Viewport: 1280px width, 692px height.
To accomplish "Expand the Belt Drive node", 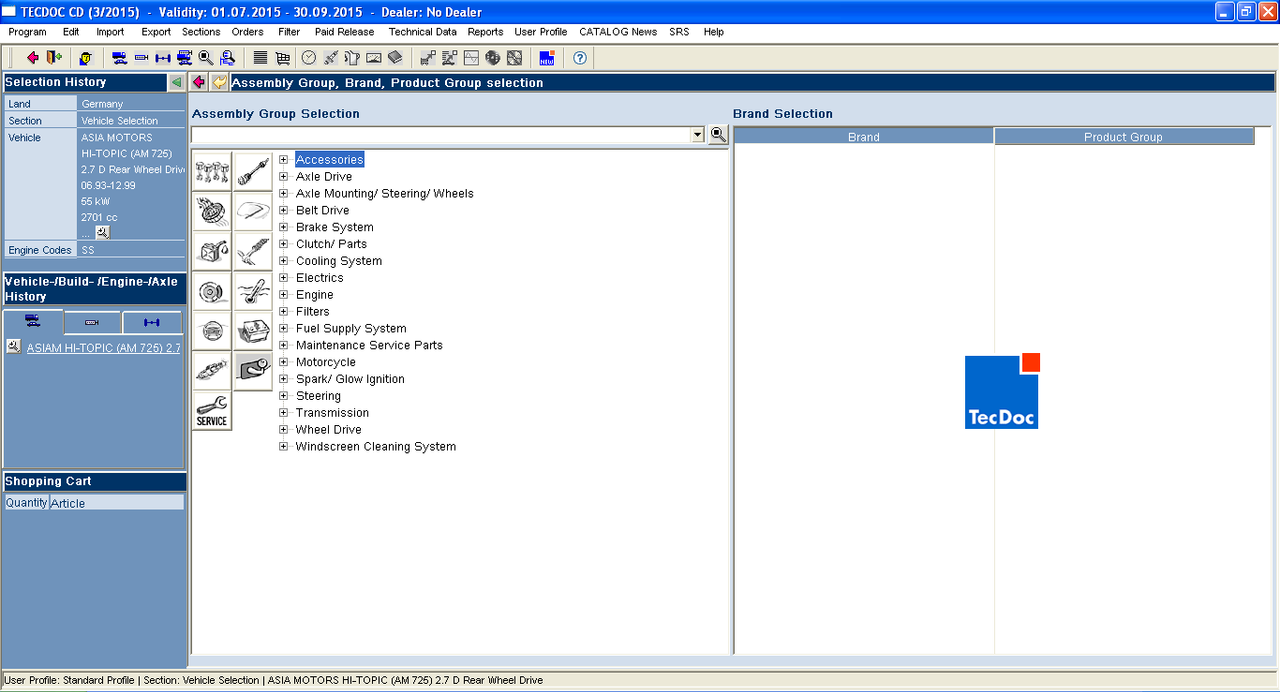I will click(284, 211).
